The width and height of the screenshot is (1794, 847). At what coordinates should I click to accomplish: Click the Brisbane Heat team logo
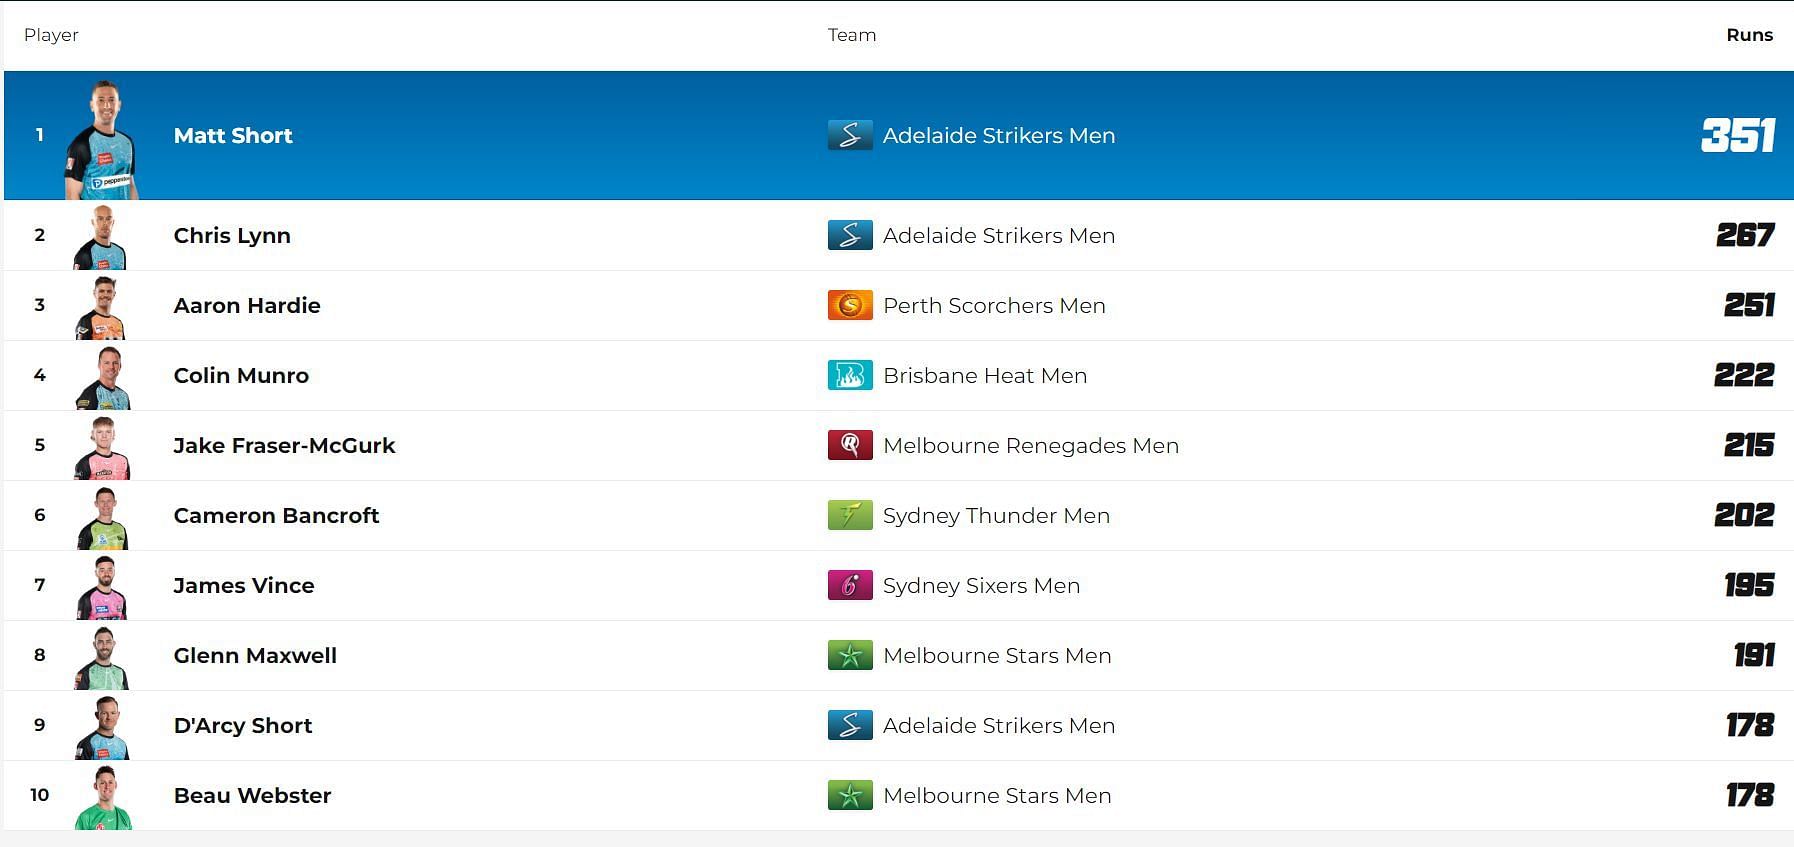[x=850, y=375]
